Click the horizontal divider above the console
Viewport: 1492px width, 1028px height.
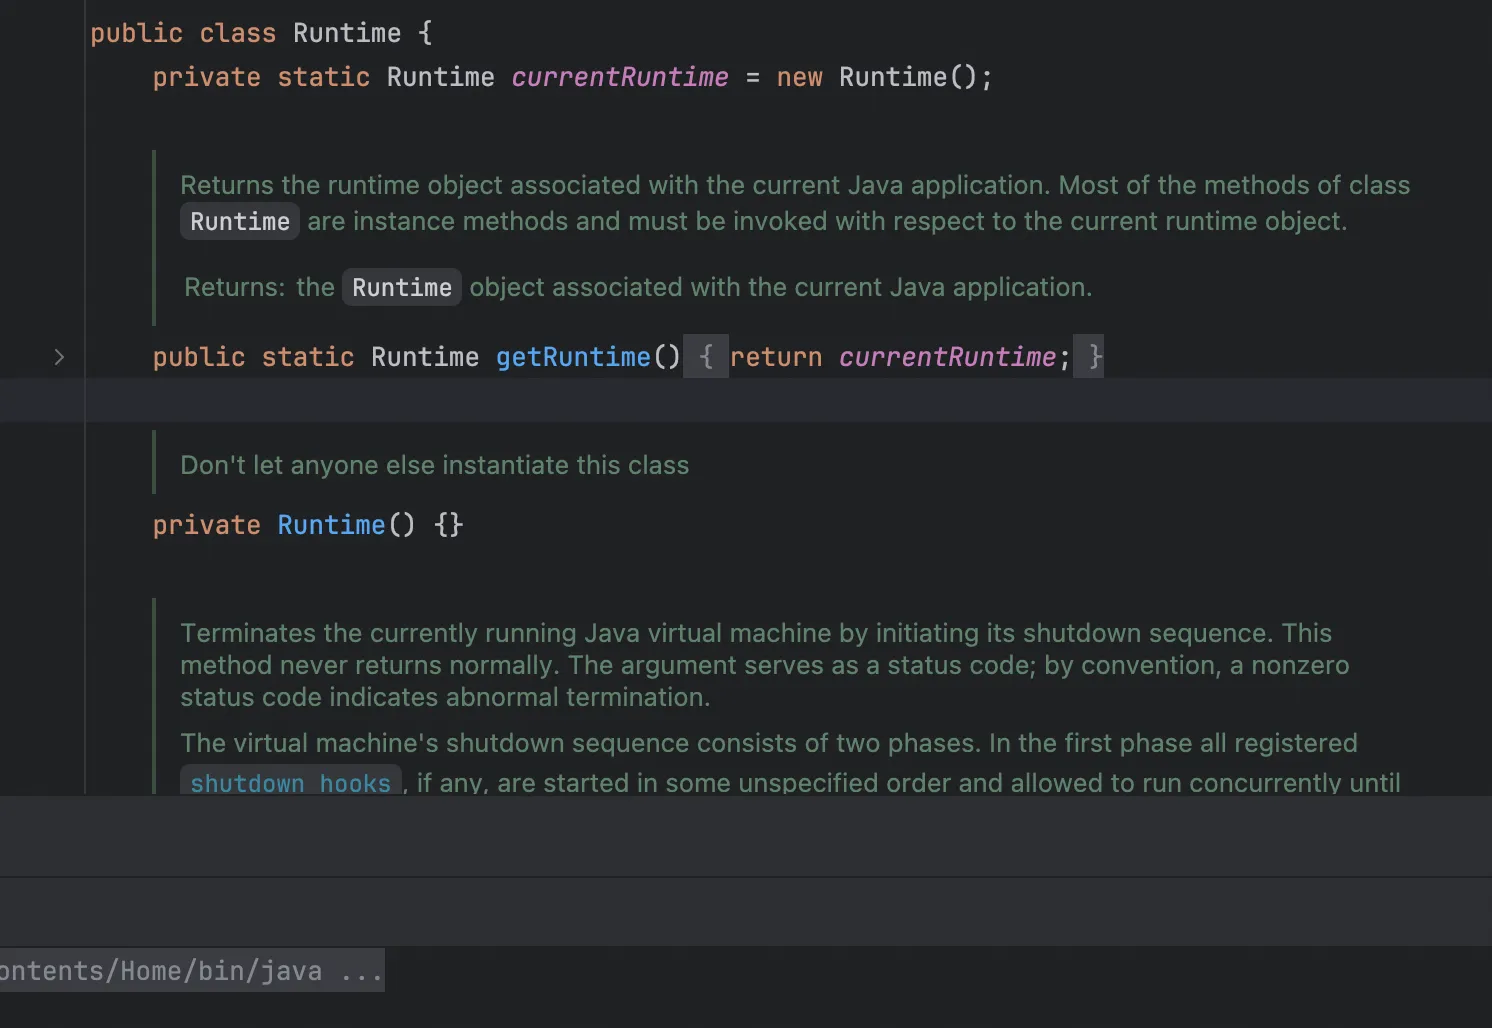point(746,877)
